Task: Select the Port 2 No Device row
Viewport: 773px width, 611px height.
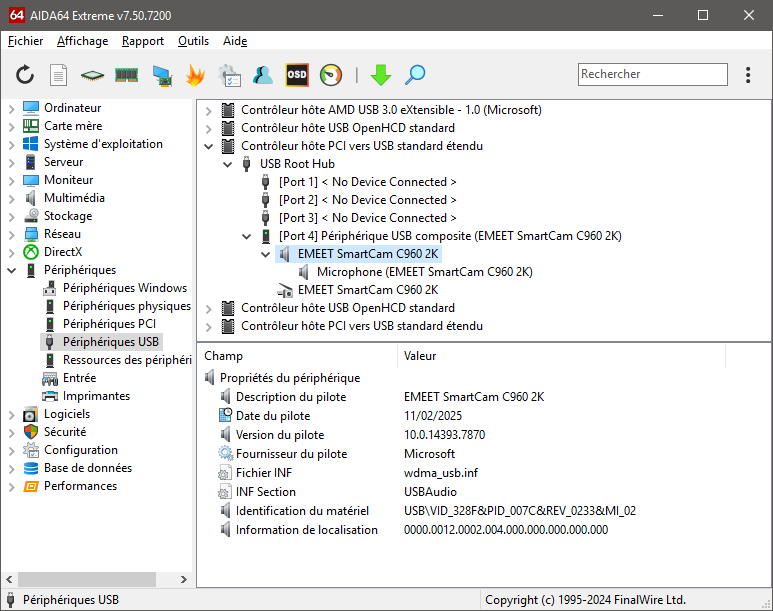Action: tap(367, 200)
